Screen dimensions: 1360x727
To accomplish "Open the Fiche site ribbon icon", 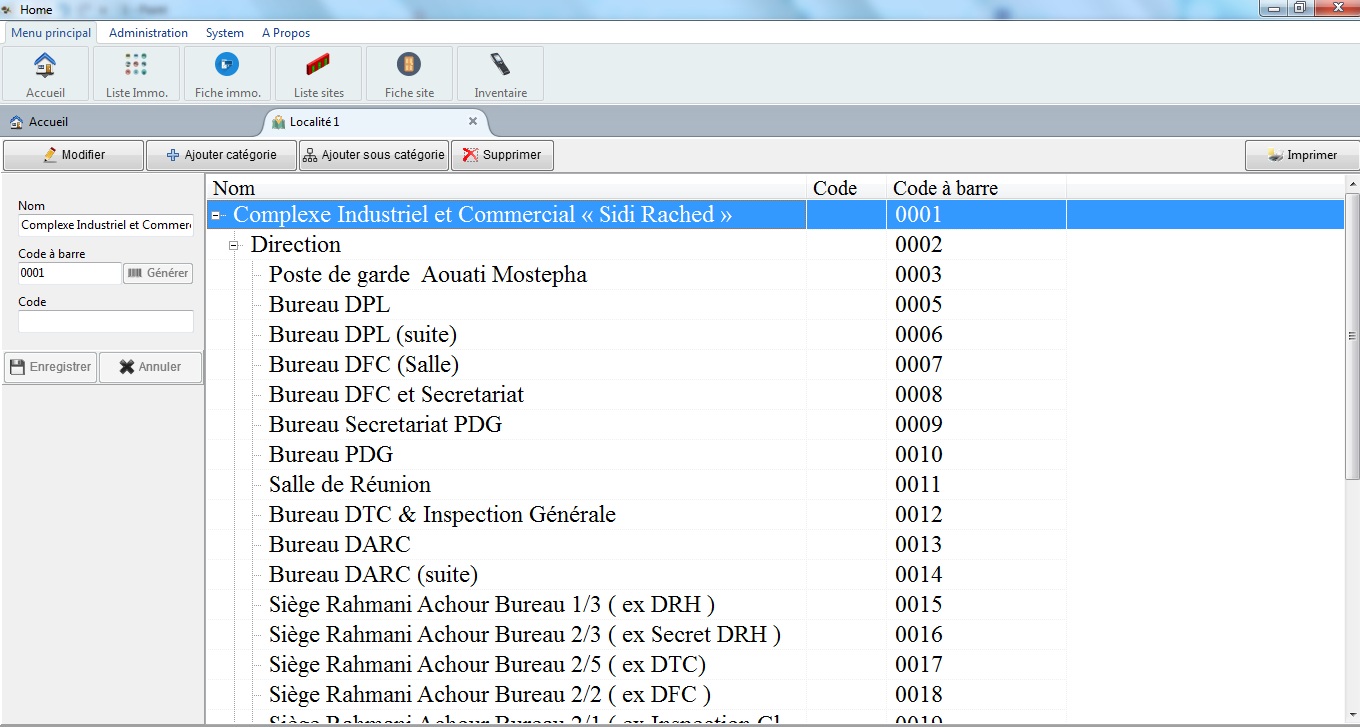I will point(409,73).
